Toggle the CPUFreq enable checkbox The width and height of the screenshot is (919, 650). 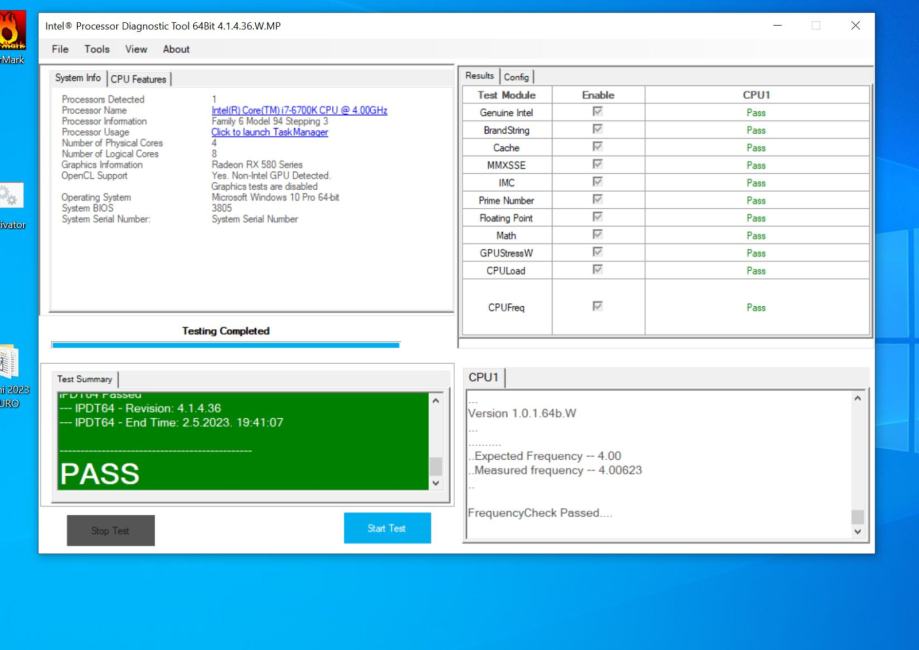(x=598, y=308)
